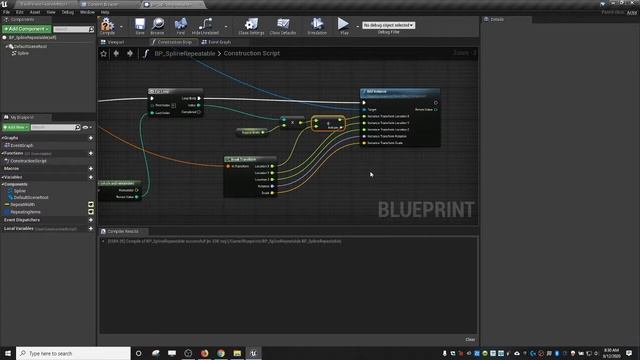Open the Asset menu
Screen dimensions: 640x360
(x=35, y=12)
